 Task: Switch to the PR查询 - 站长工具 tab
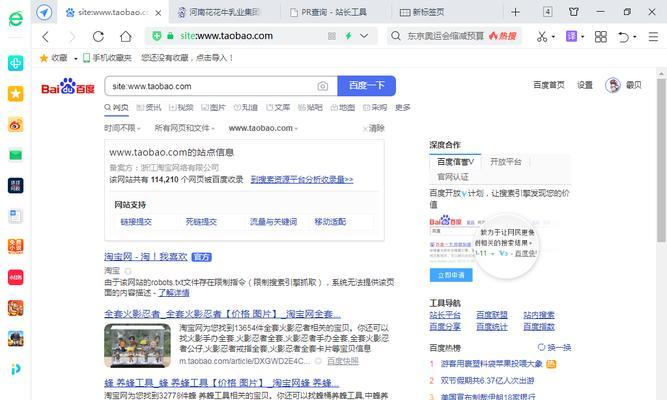click(x=335, y=12)
